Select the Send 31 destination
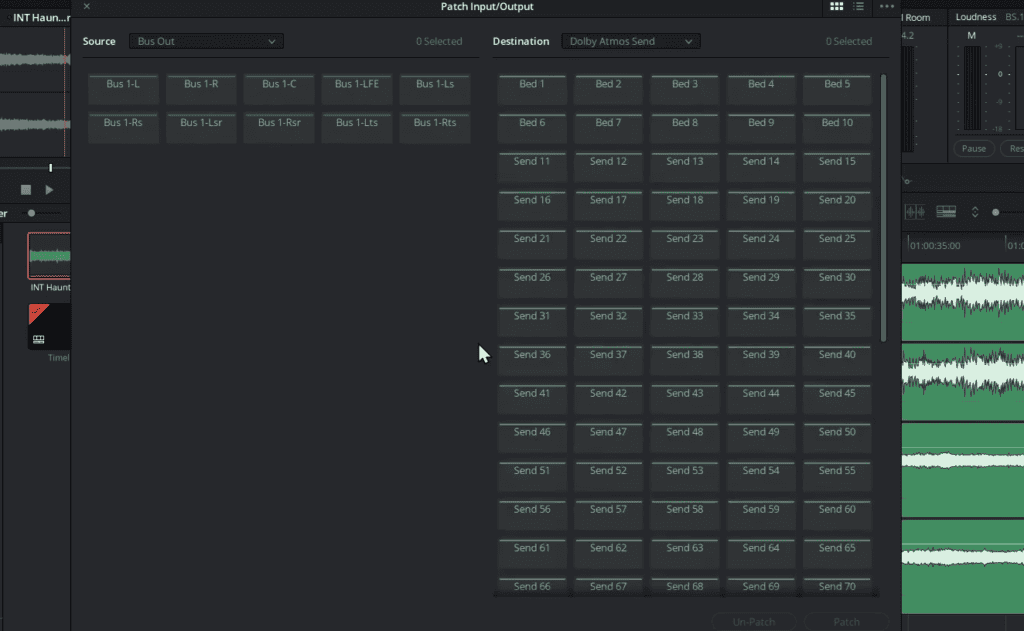 coord(532,321)
